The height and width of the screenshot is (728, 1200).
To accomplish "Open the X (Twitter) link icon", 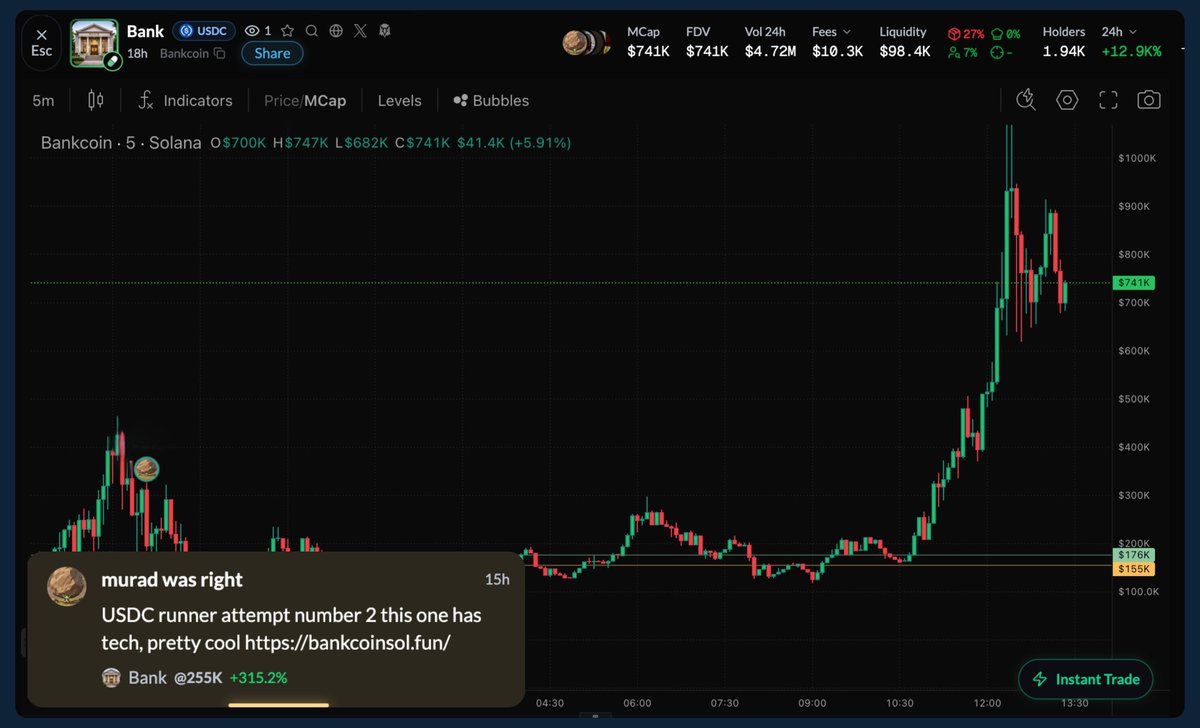I will pyautogui.click(x=361, y=31).
